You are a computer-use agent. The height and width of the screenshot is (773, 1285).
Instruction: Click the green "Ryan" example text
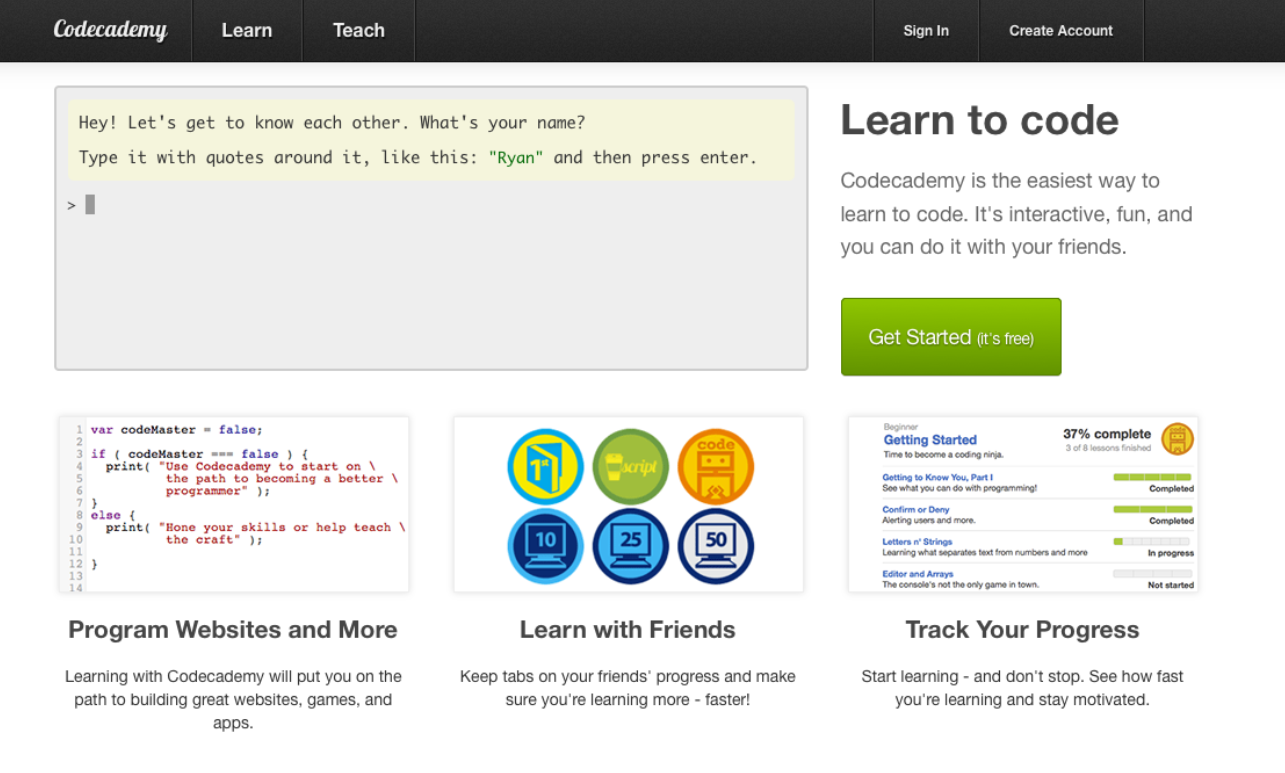click(516, 157)
